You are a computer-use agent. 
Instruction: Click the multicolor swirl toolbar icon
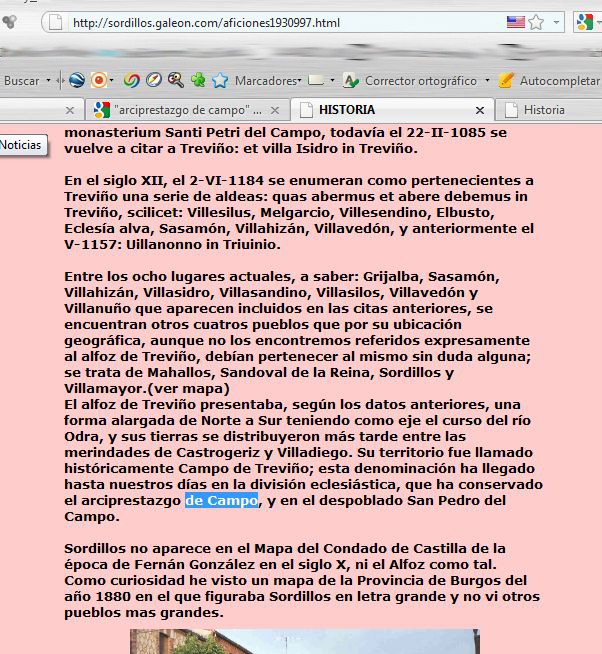132,80
